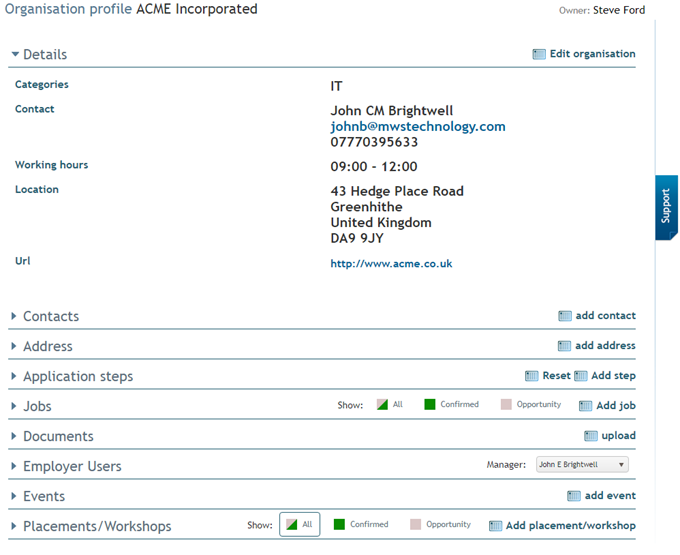Show Opportunity jobs filter
The height and width of the screenshot is (555, 680).
(531, 405)
